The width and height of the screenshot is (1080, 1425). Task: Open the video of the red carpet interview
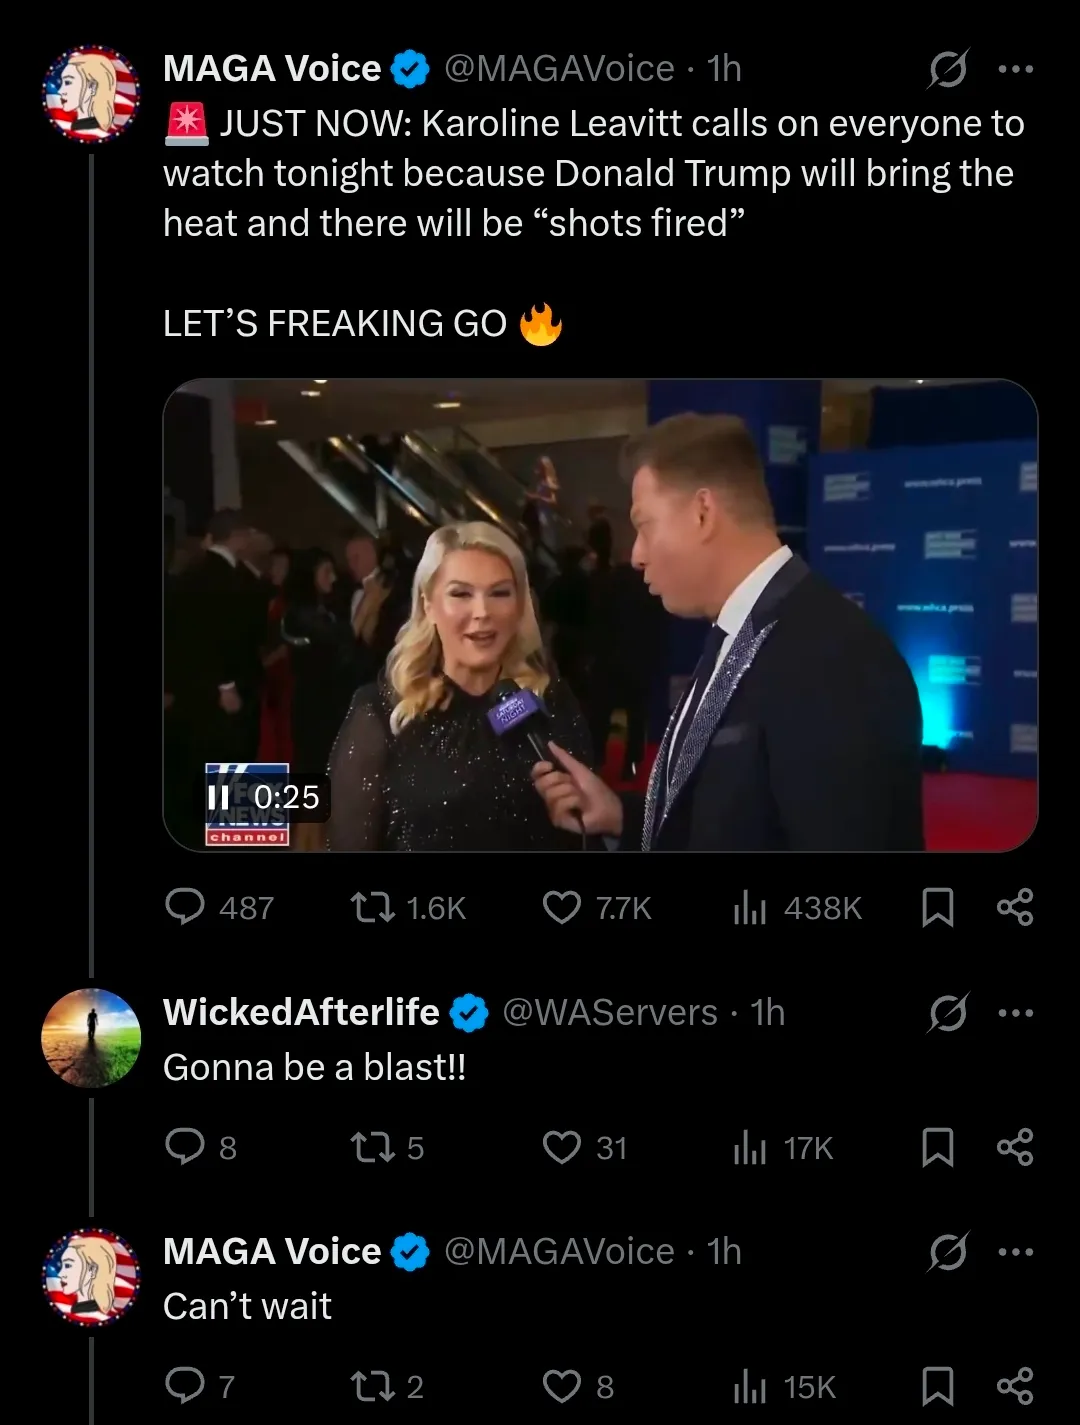pyautogui.click(x=600, y=615)
